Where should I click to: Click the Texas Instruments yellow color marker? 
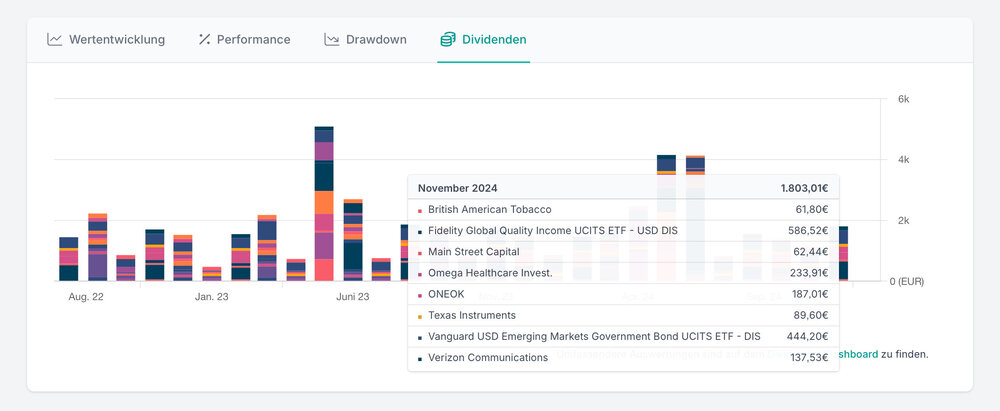point(420,316)
